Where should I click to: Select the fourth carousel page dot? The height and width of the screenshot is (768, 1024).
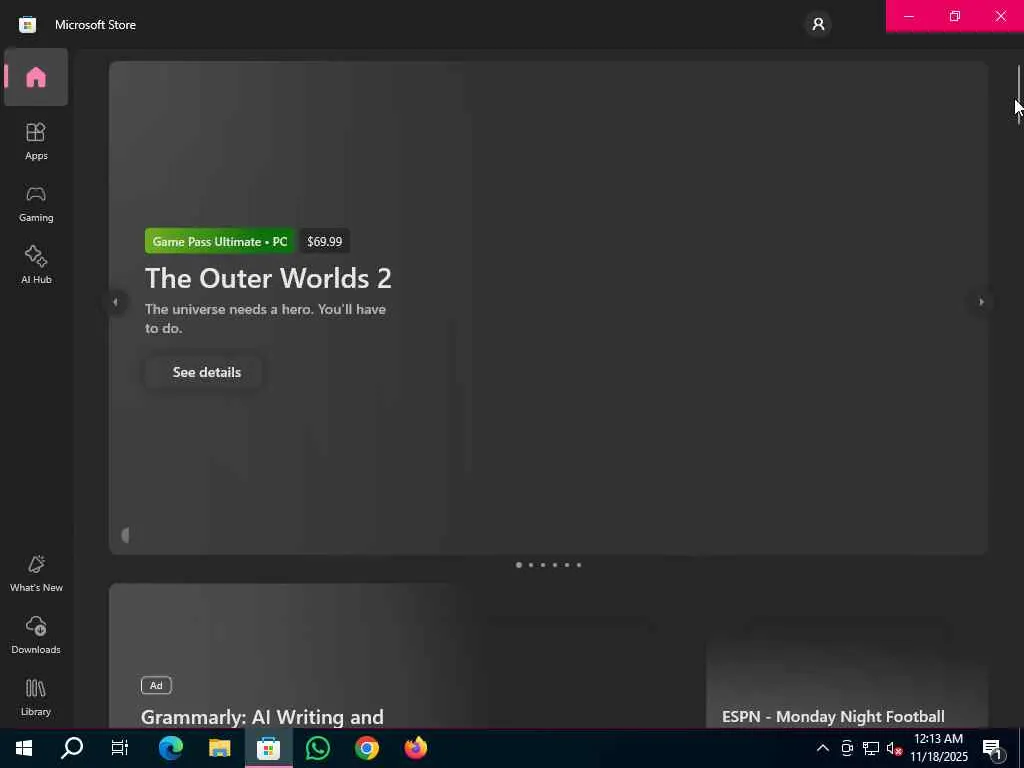tap(554, 565)
